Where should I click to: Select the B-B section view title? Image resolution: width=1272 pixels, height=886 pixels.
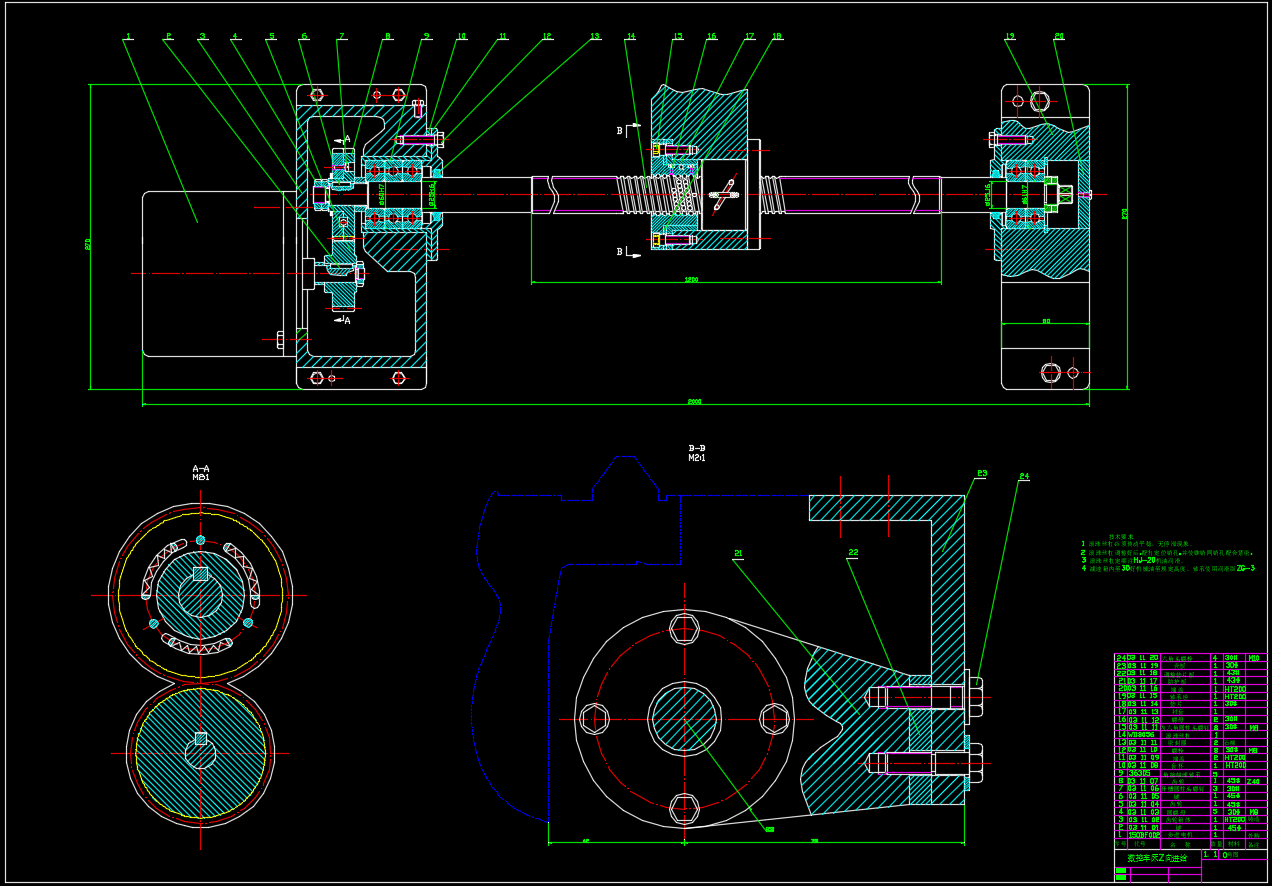pyautogui.click(x=697, y=448)
